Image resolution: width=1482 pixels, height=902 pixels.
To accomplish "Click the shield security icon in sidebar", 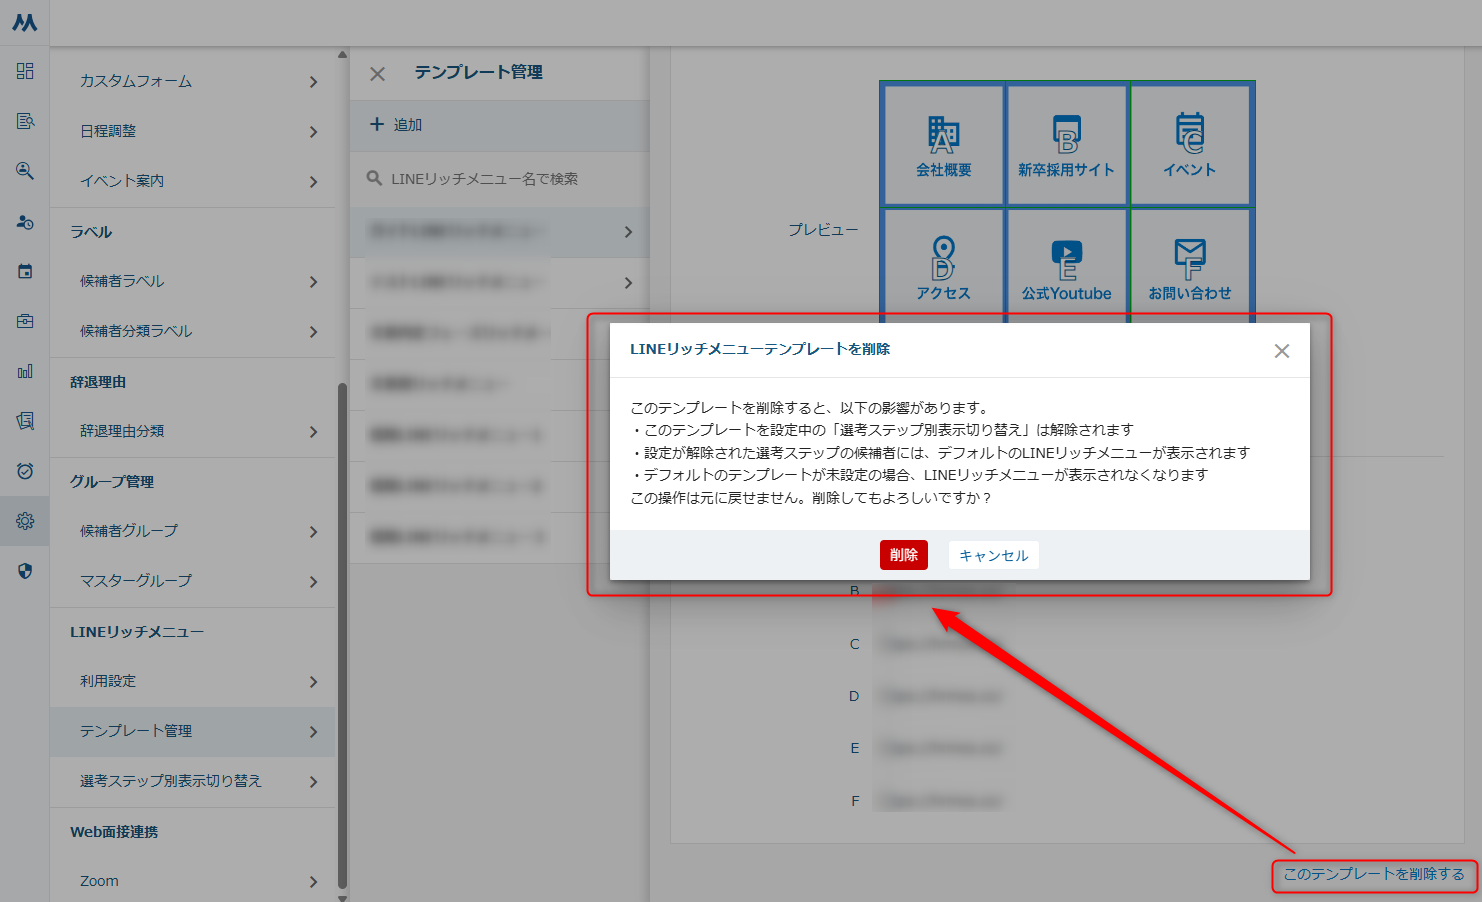I will click(25, 571).
